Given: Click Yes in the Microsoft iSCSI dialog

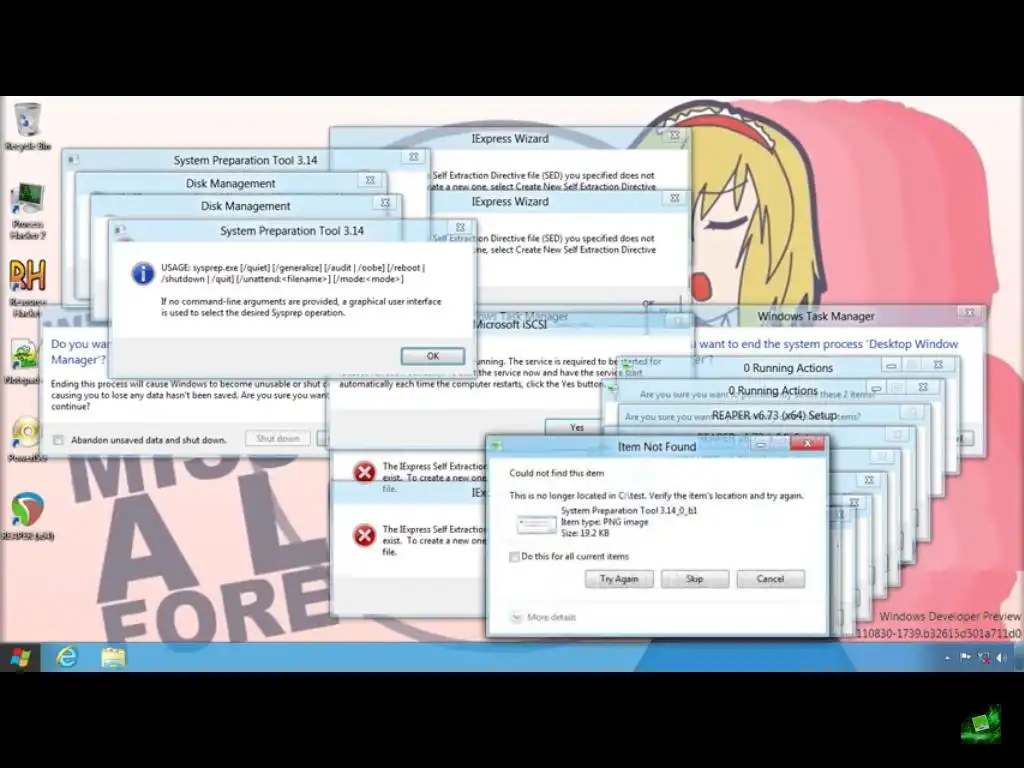Looking at the screenshot, I should coord(577,427).
